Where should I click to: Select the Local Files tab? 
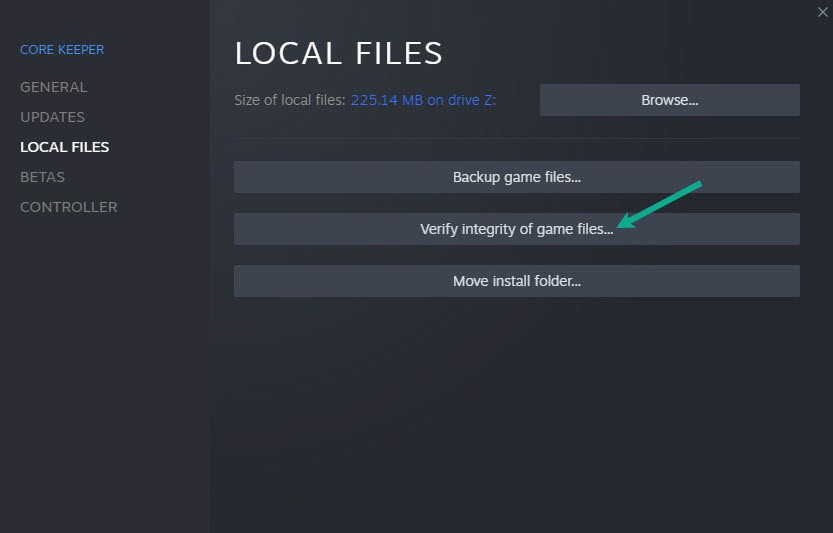tap(65, 147)
